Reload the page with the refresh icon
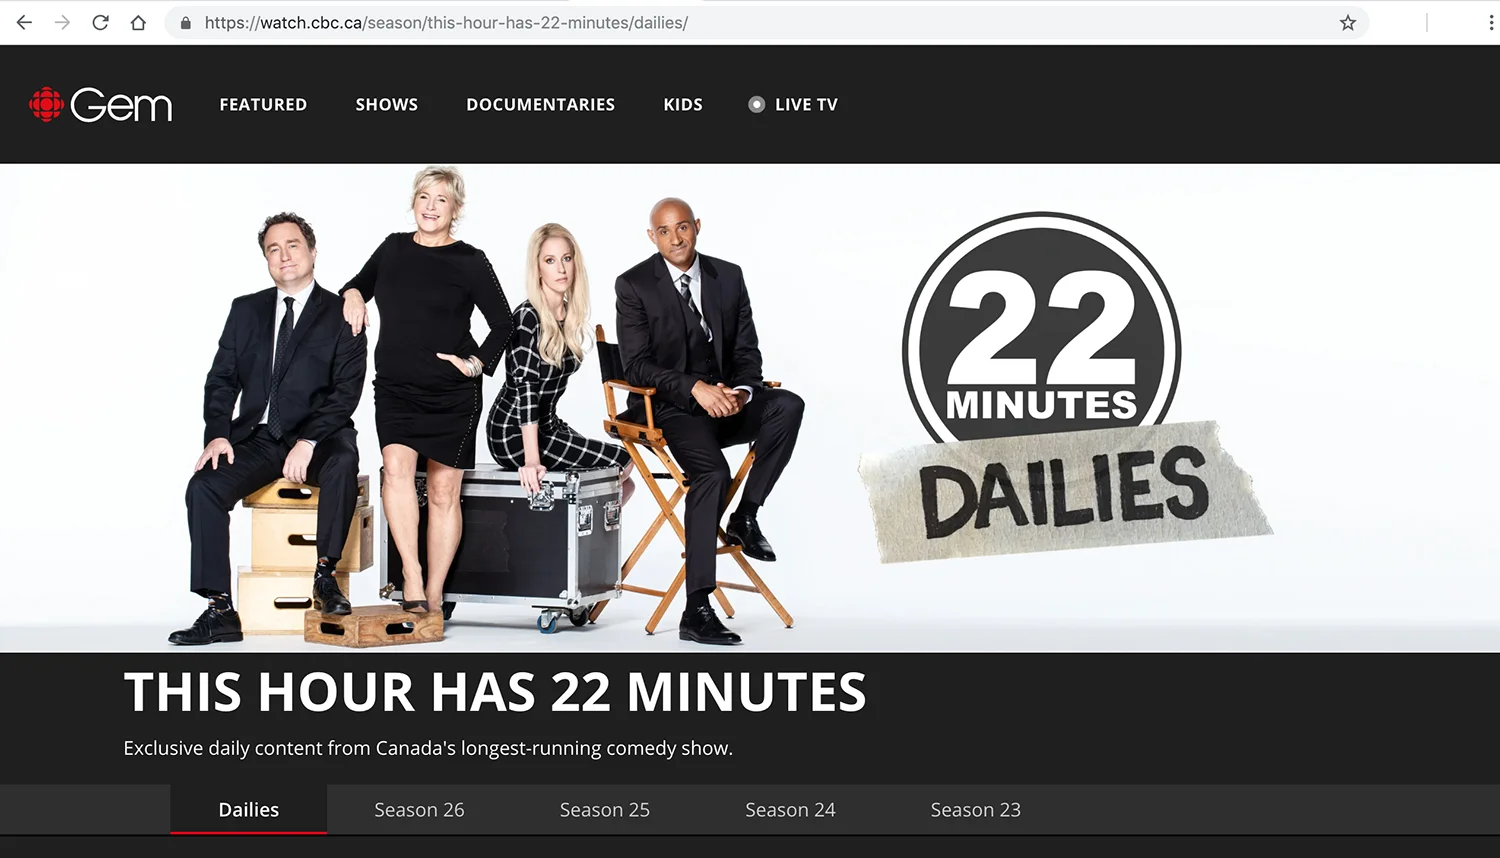Screen dimensions: 1500x858 [x=100, y=22]
